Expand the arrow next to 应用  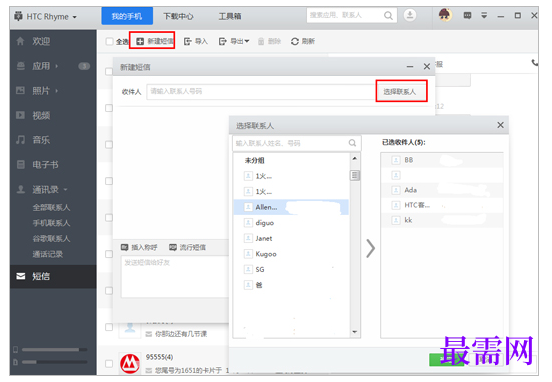pyautogui.click(x=57, y=66)
